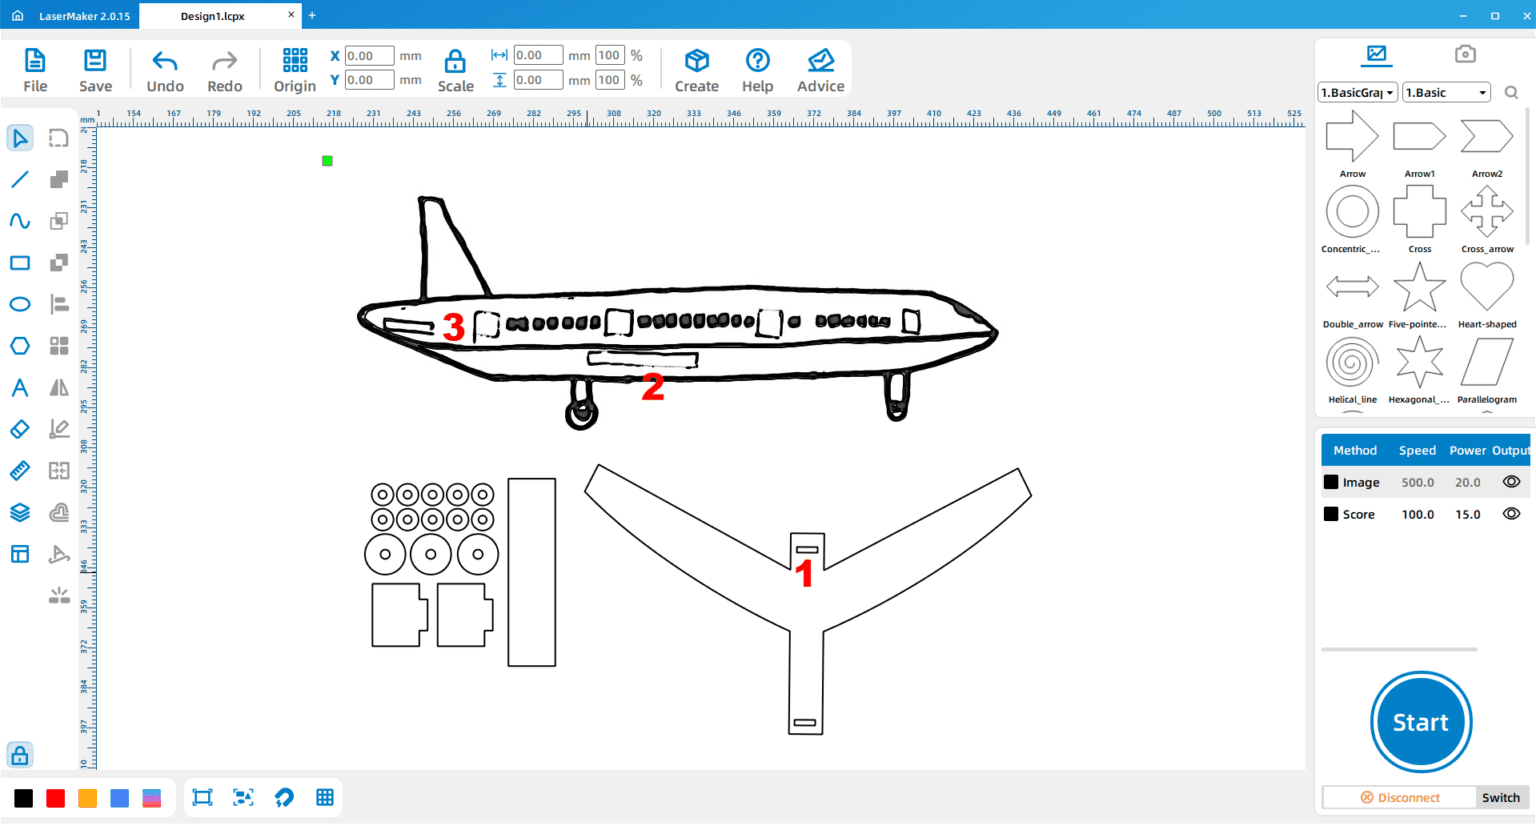This screenshot has width=1536, height=826.
Task: Open the Scale tool
Action: 455,68
